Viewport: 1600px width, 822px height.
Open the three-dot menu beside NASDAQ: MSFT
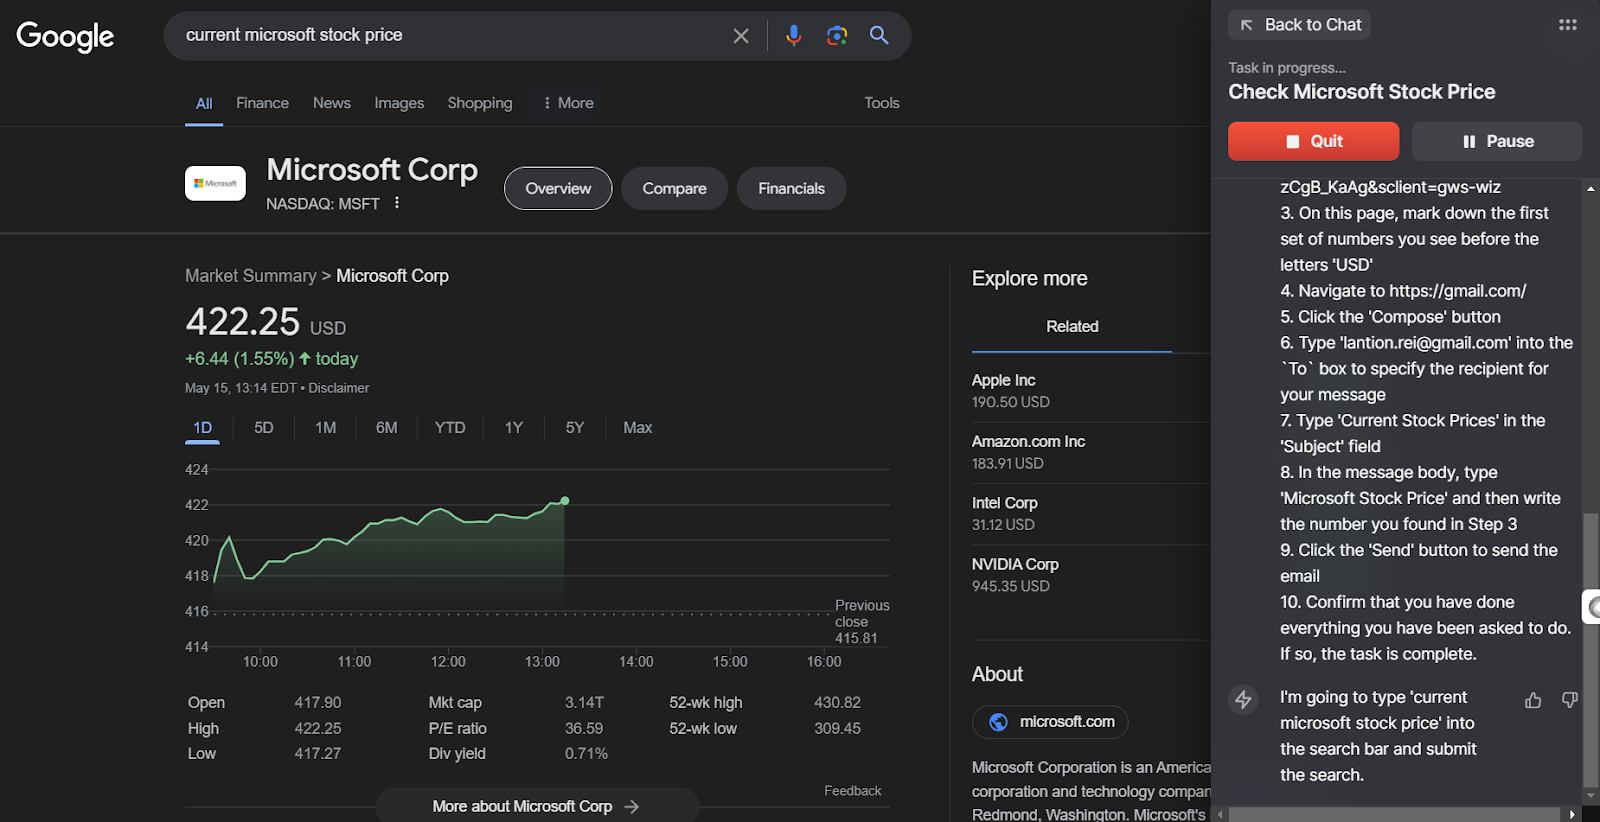pos(397,203)
